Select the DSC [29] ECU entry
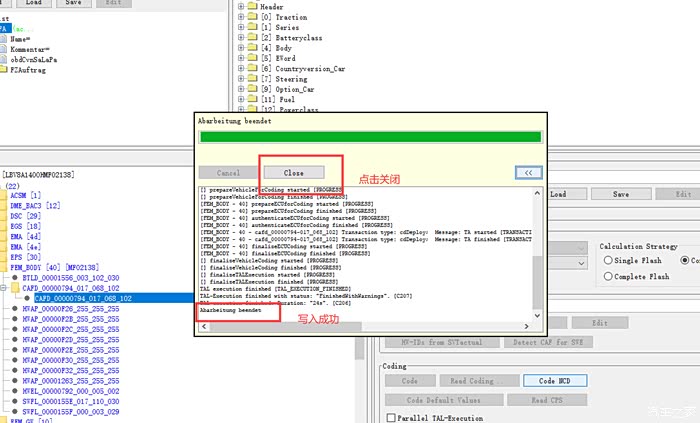This screenshot has width=700, height=423. tap(26, 216)
